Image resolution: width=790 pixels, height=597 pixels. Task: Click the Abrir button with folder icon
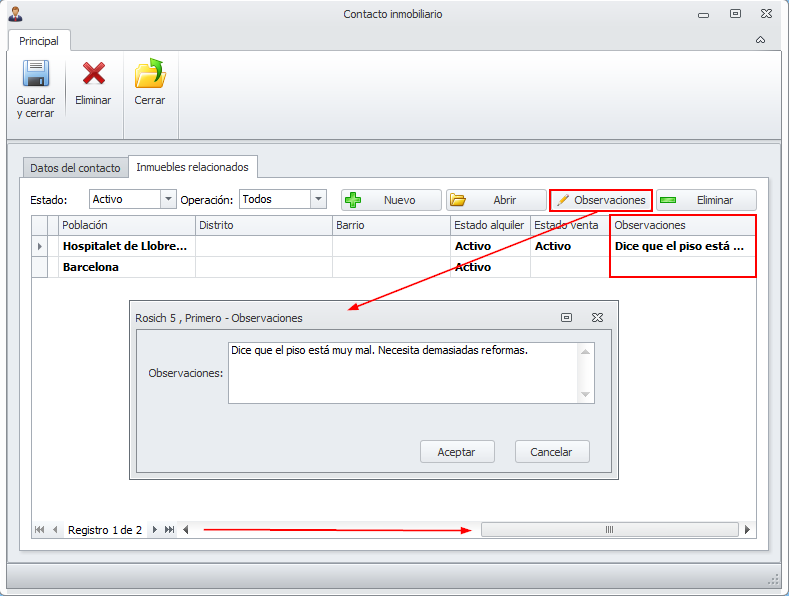point(496,200)
